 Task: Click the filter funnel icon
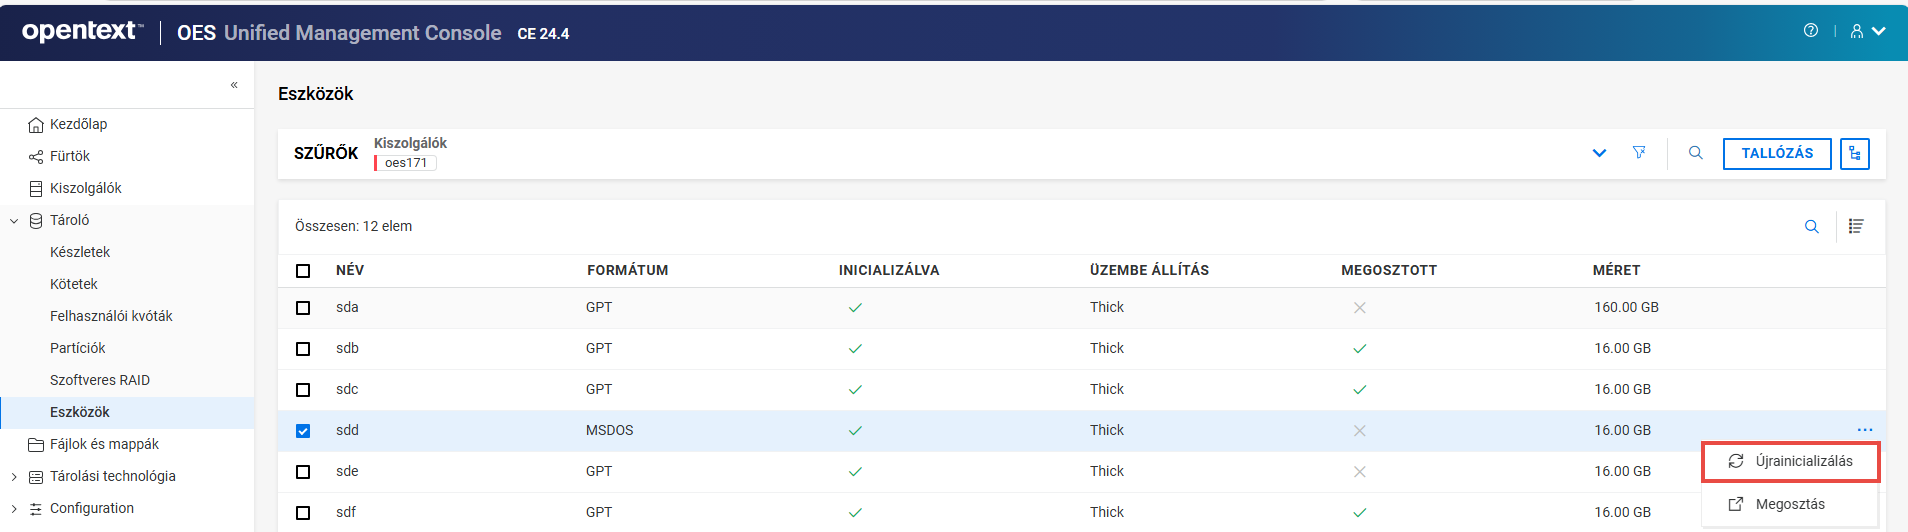tap(1639, 153)
